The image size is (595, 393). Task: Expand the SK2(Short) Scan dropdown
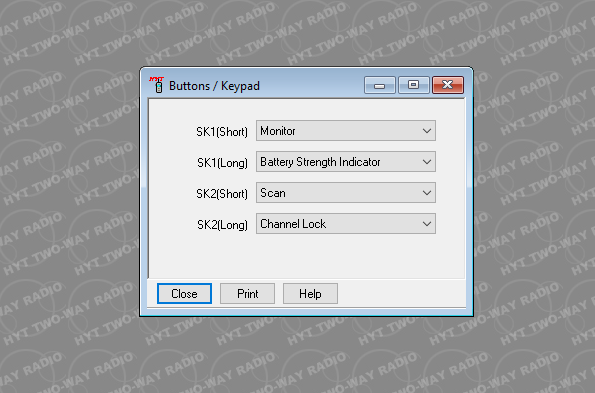(x=346, y=193)
